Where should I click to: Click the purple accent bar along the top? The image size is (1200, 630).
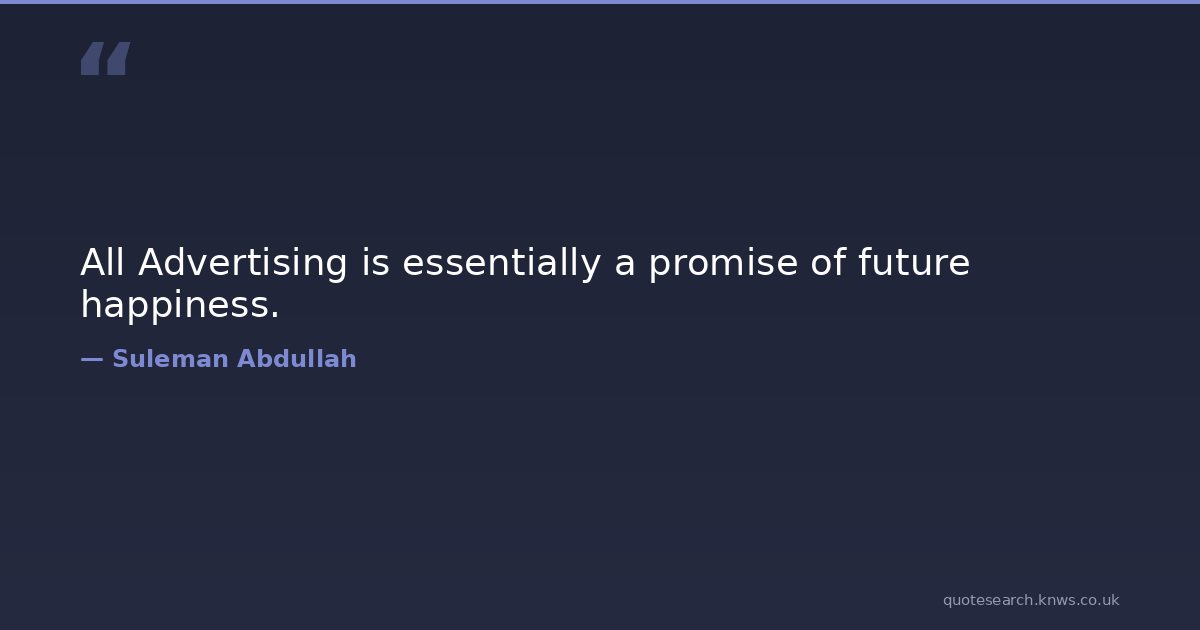[600, 2]
